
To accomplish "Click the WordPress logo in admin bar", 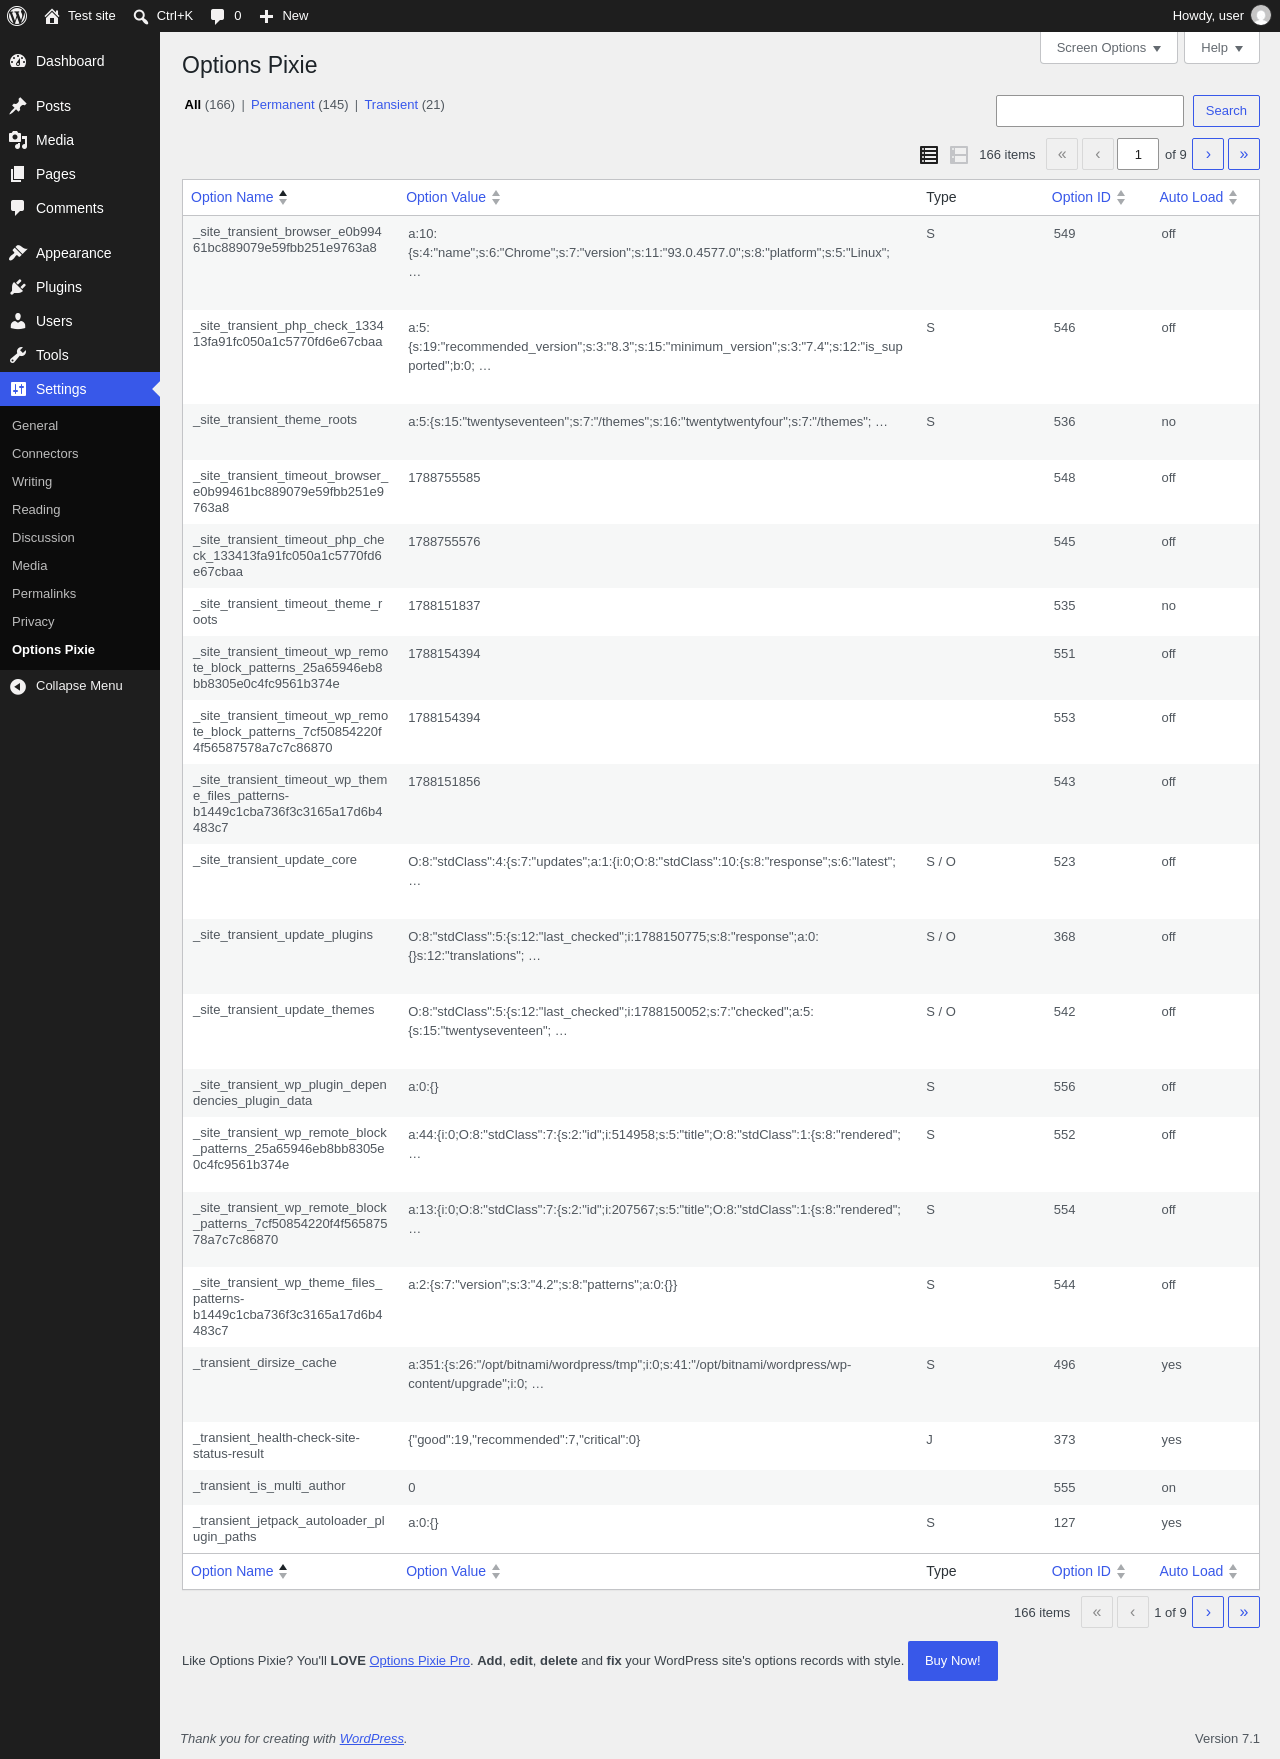I will tap(17, 16).
